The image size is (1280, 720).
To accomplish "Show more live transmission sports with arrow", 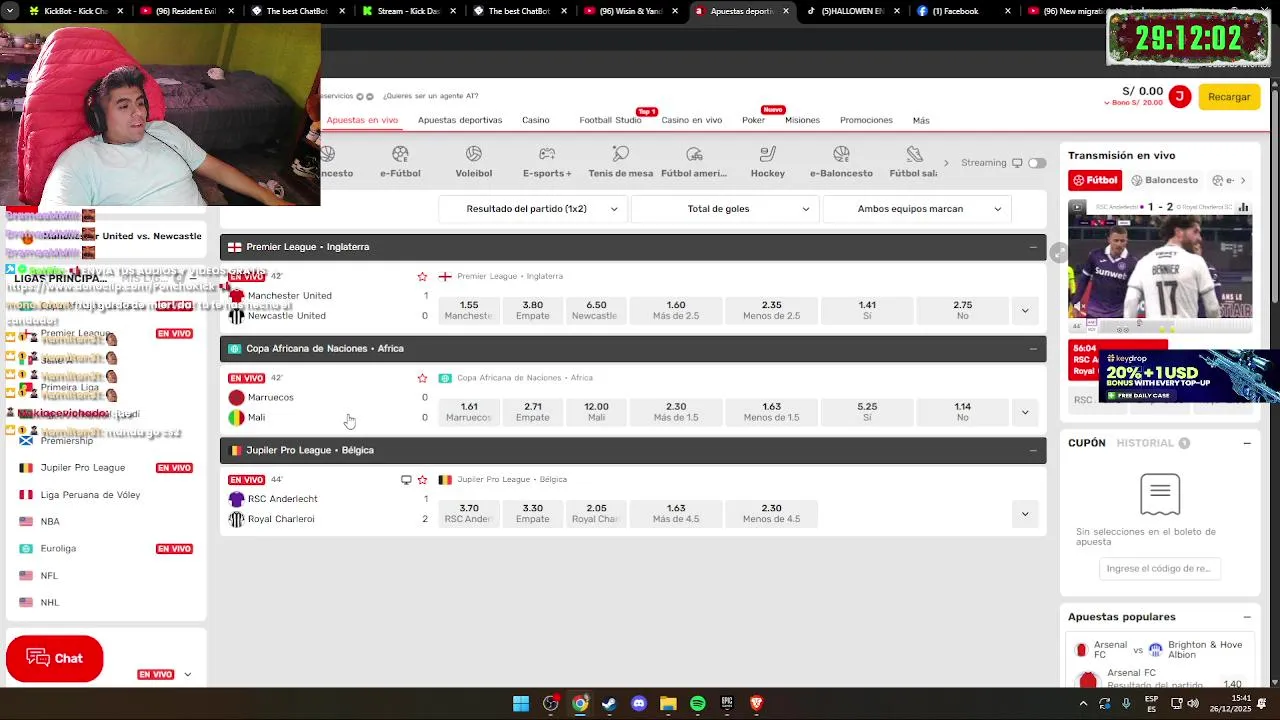I will pyautogui.click(x=1243, y=180).
